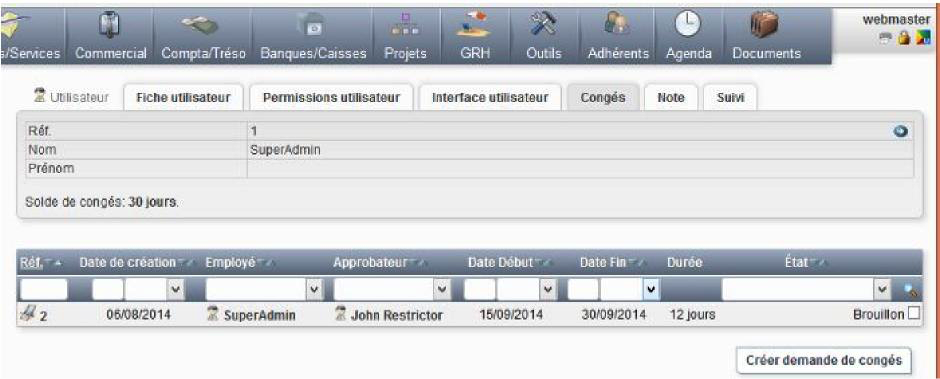Open employee SuperAdmin link in table row
Screen dimensions: 940x379
pyautogui.click(x=259, y=314)
